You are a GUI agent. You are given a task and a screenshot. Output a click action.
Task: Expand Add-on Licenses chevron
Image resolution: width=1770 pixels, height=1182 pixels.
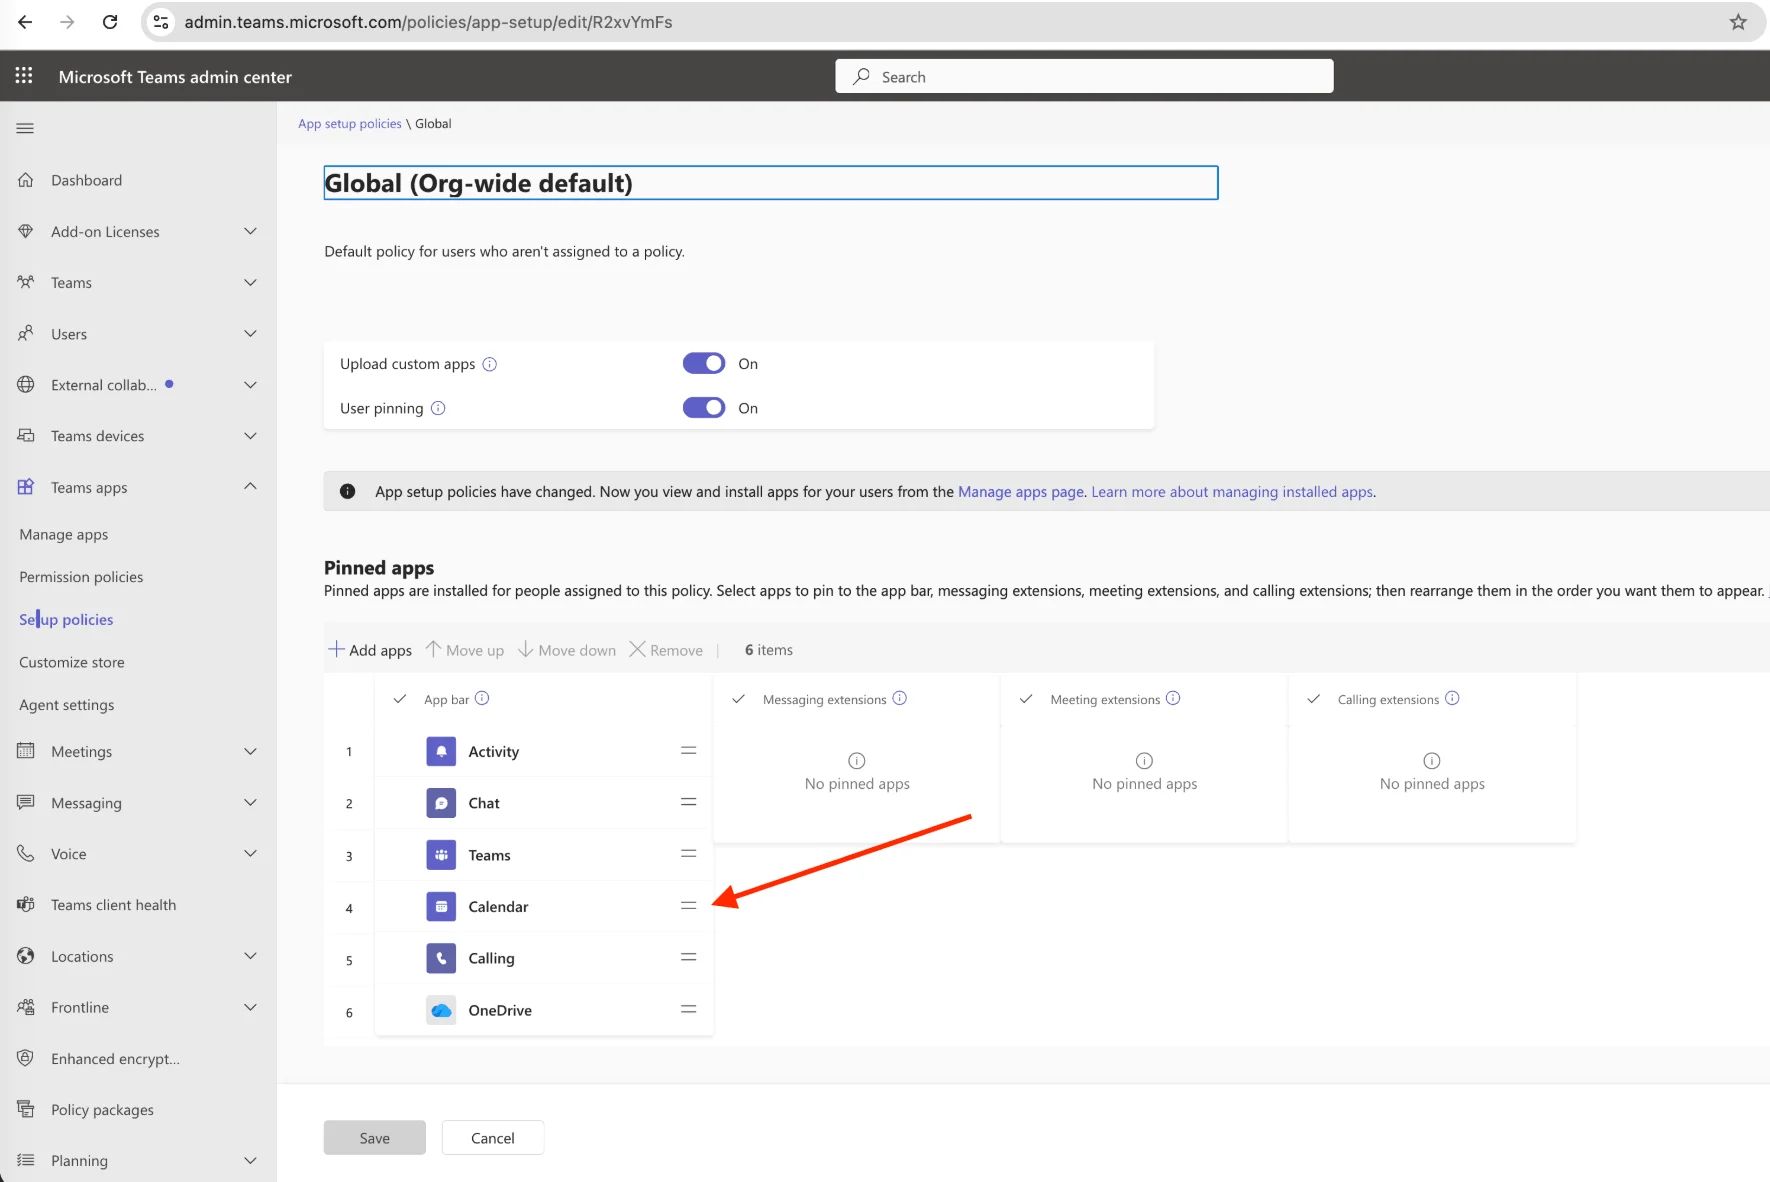(x=250, y=231)
